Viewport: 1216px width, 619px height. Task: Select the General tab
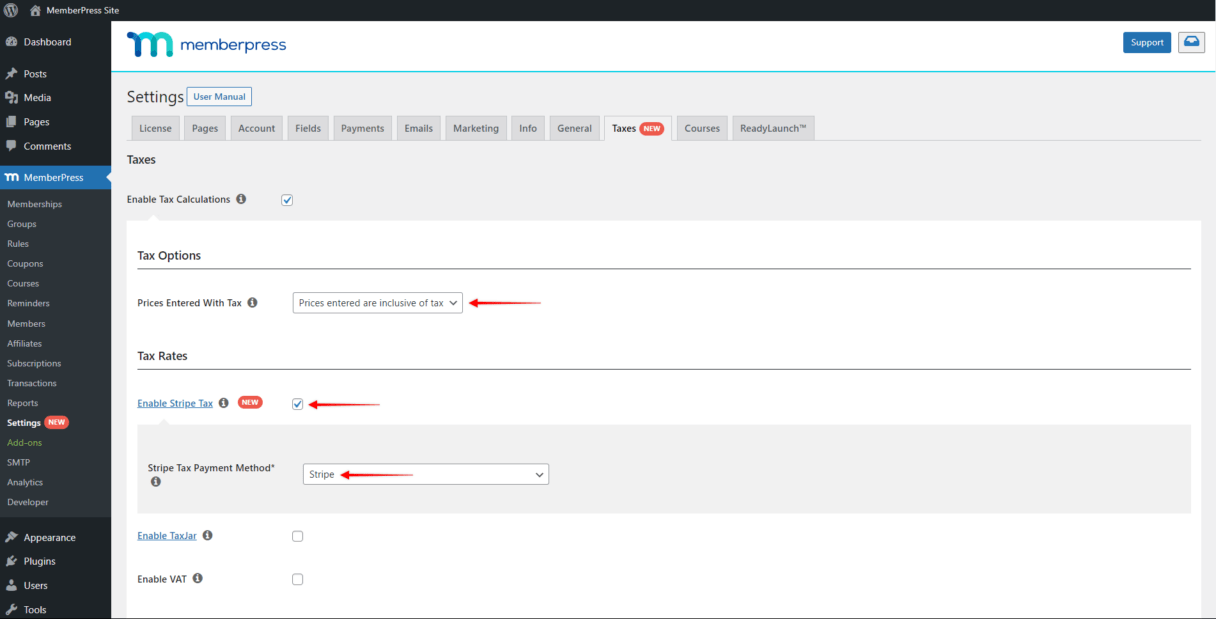tap(575, 128)
